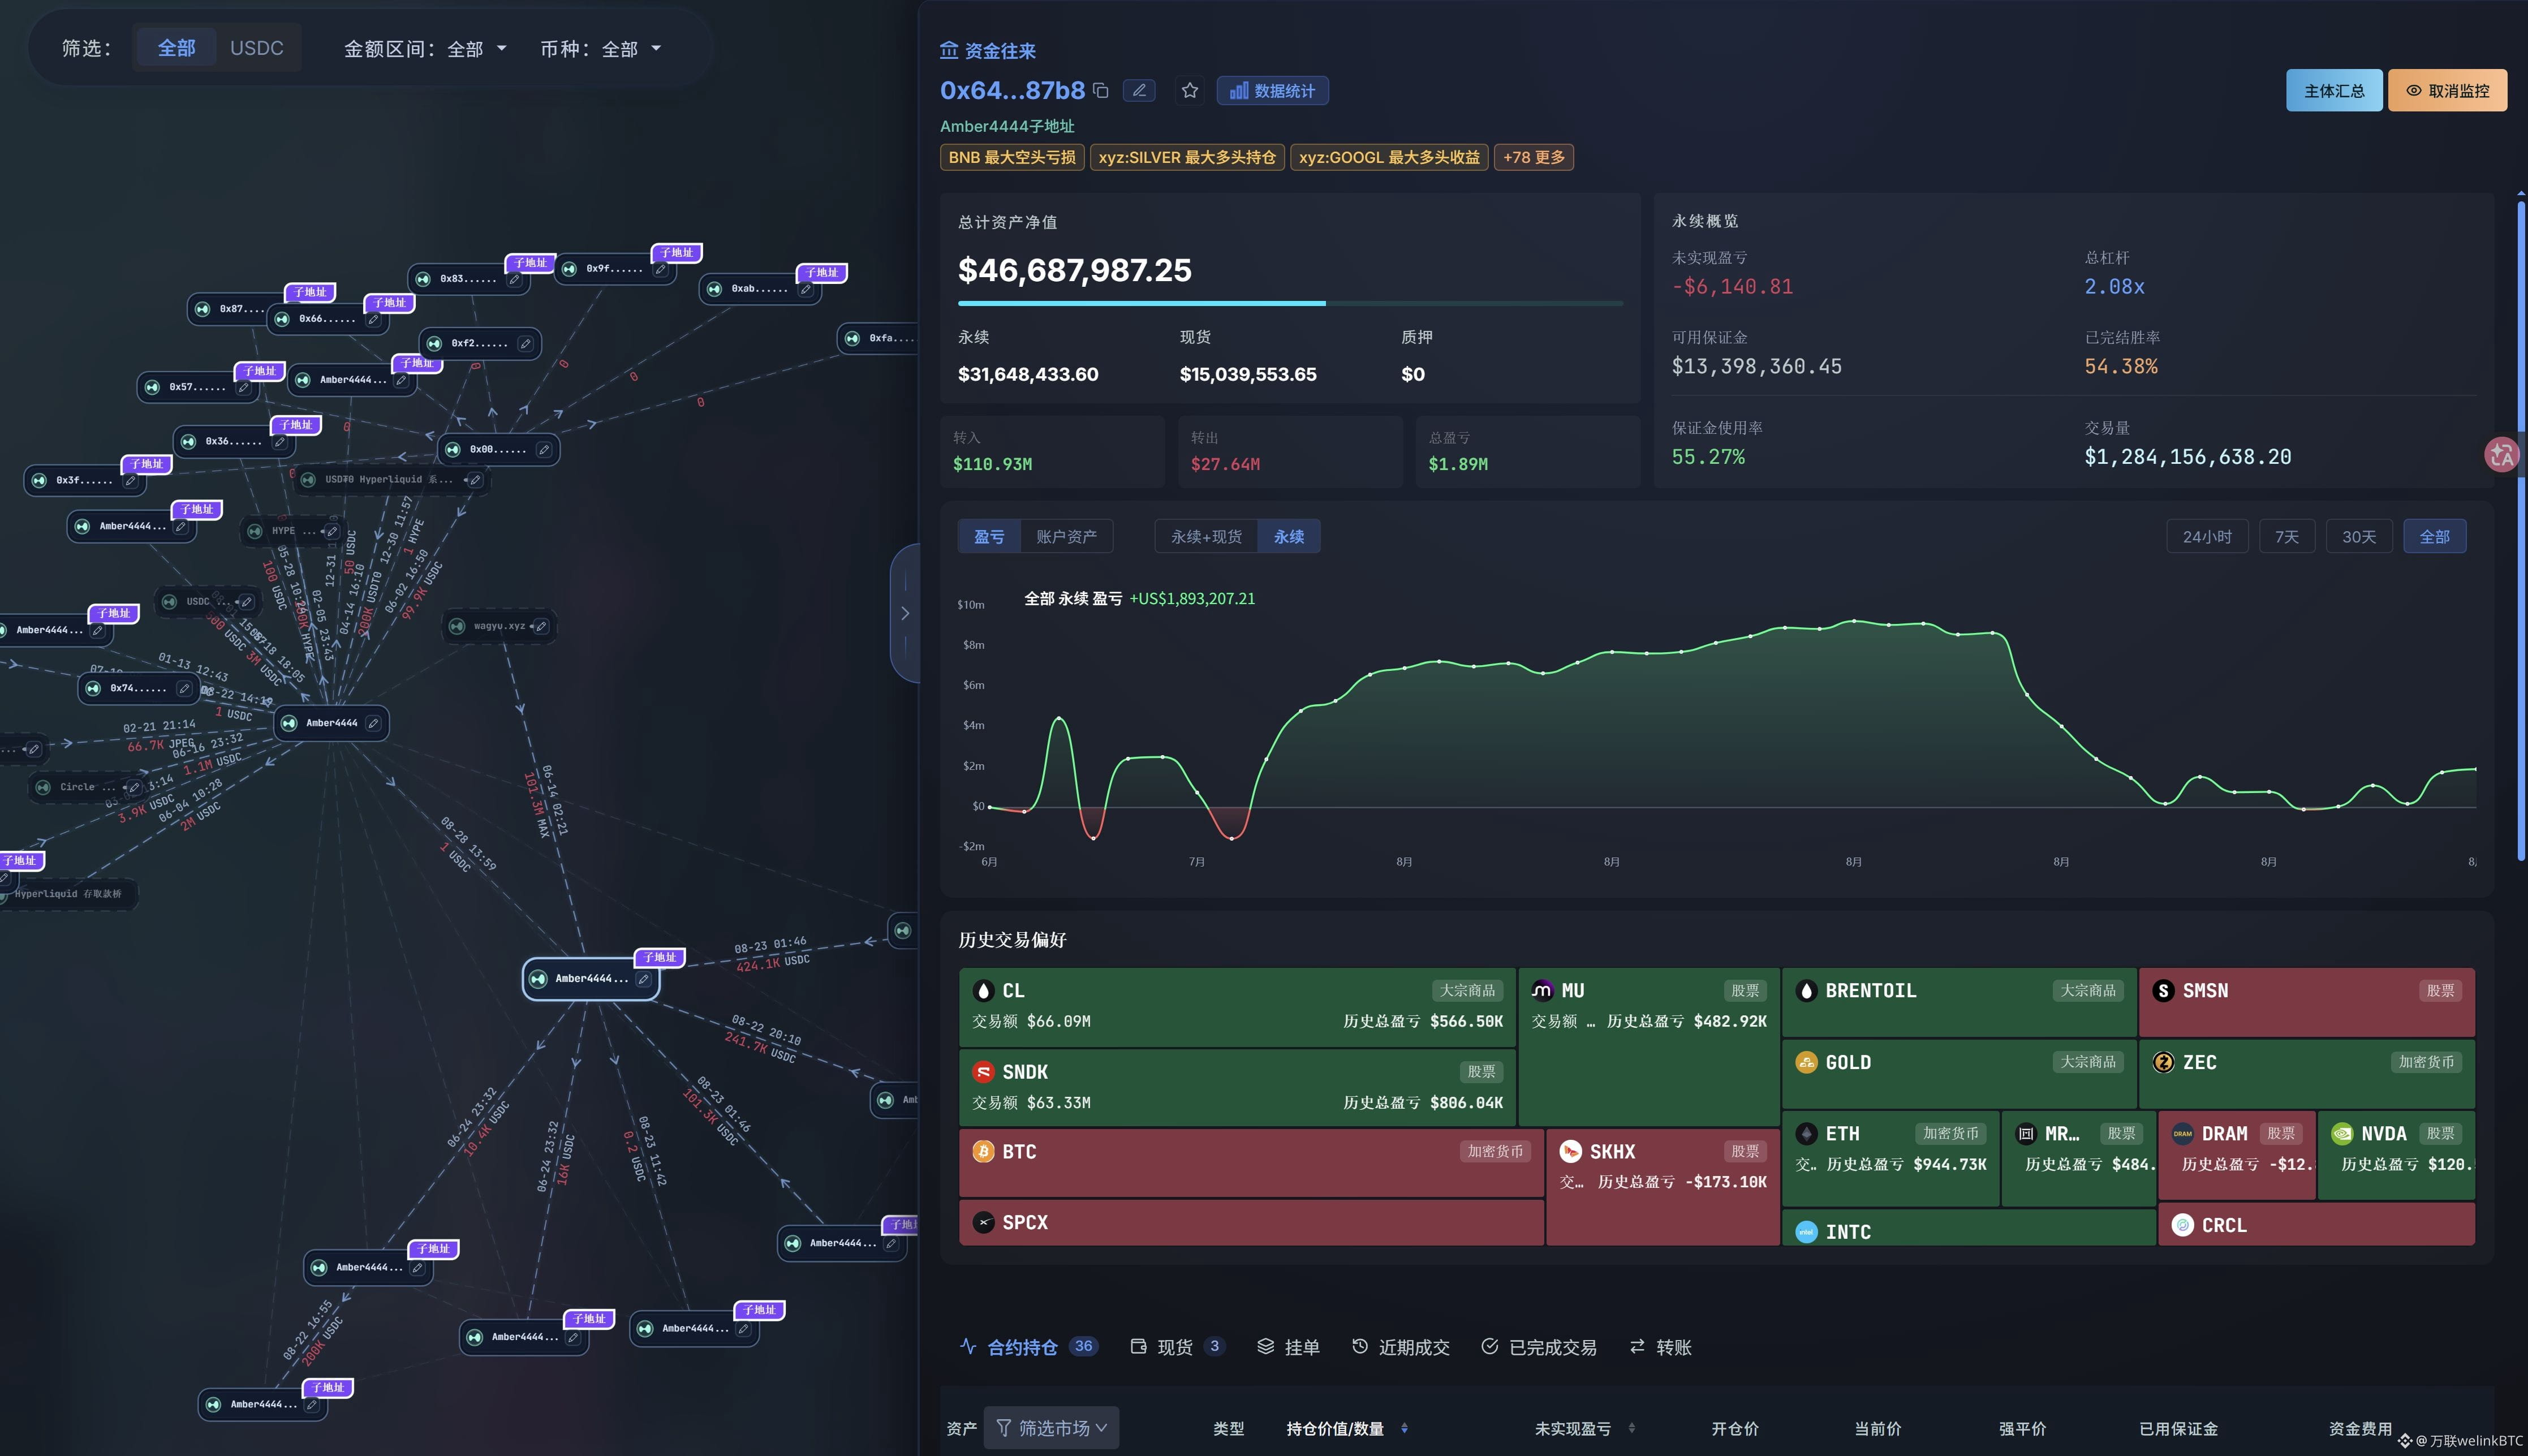Screen dimensions: 2528x1456
Task: Select the xyz:GOOGL 最大多头收益 tag
Action: (x=1389, y=157)
